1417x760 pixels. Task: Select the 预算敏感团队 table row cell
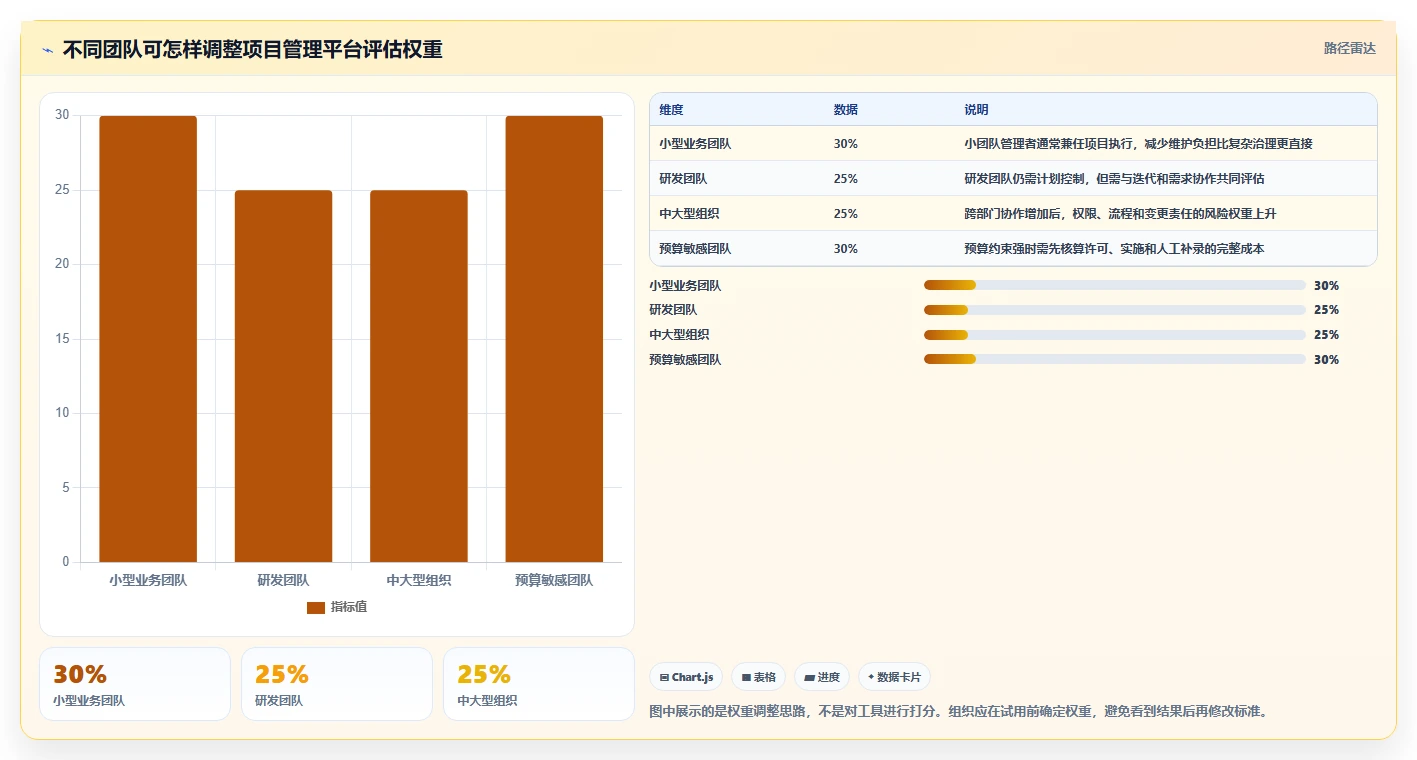[x=695, y=248]
